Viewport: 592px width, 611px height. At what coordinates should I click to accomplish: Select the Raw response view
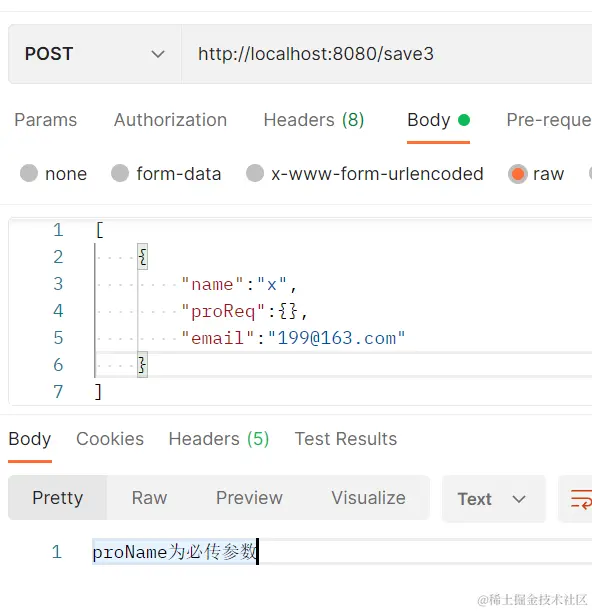click(149, 498)
